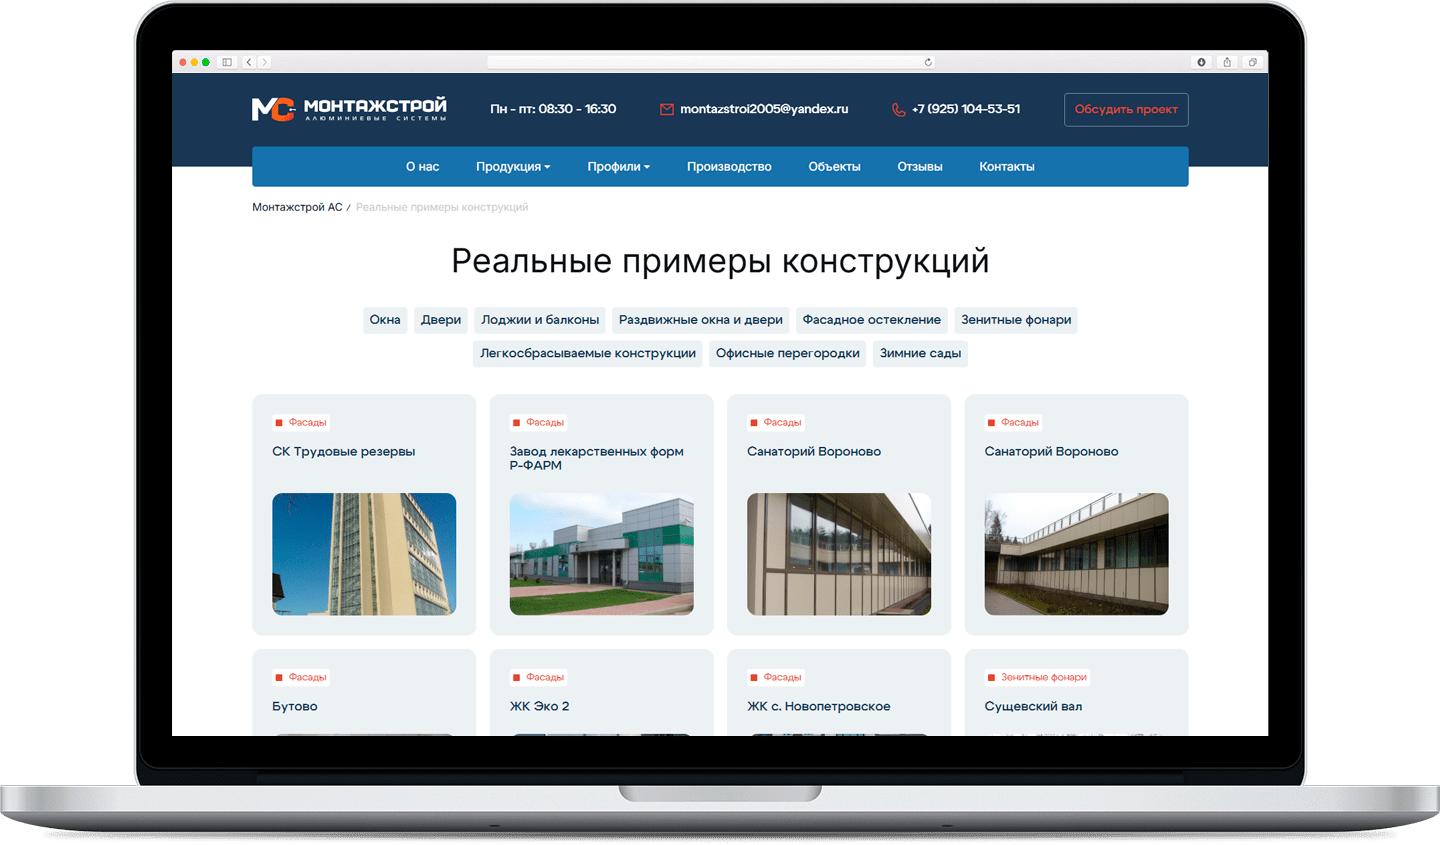Open email link montazstroi2005@yandex.ru
Image resolution: width=1440 pixels, height=845 pixels.
[x=764, y=109]
